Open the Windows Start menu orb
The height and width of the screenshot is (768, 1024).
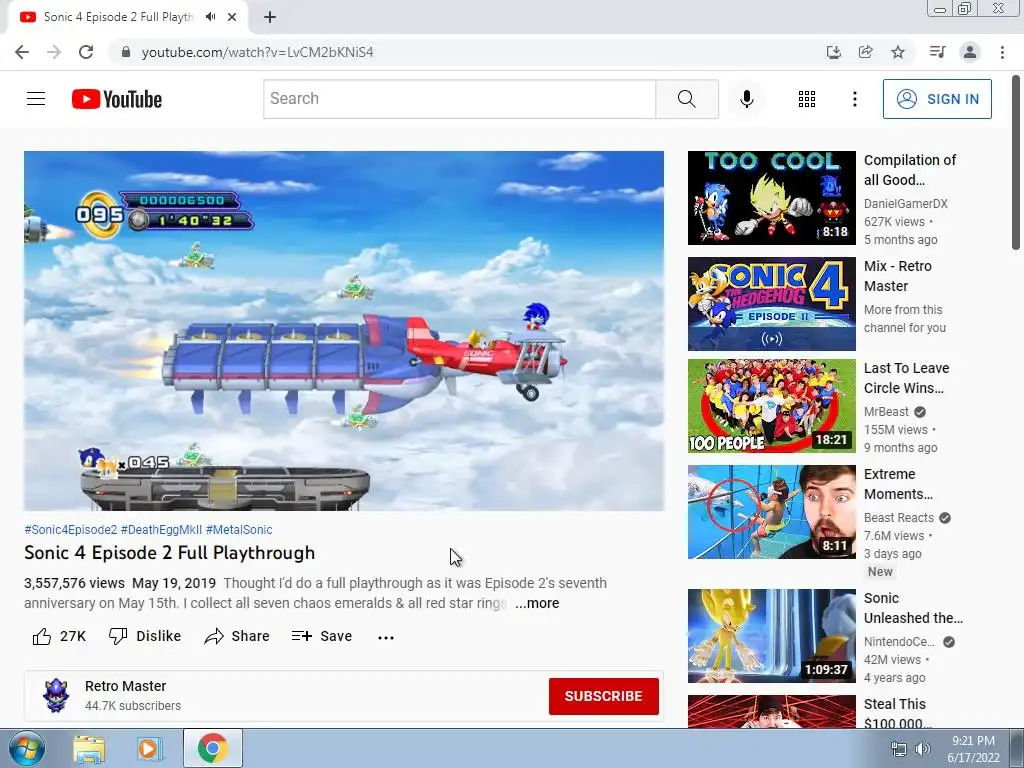(x=25, y=748)
